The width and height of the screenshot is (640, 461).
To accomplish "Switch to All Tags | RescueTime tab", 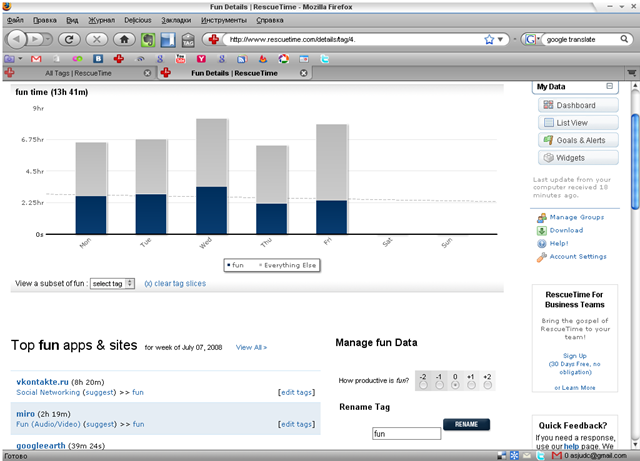I will (78, 73).
